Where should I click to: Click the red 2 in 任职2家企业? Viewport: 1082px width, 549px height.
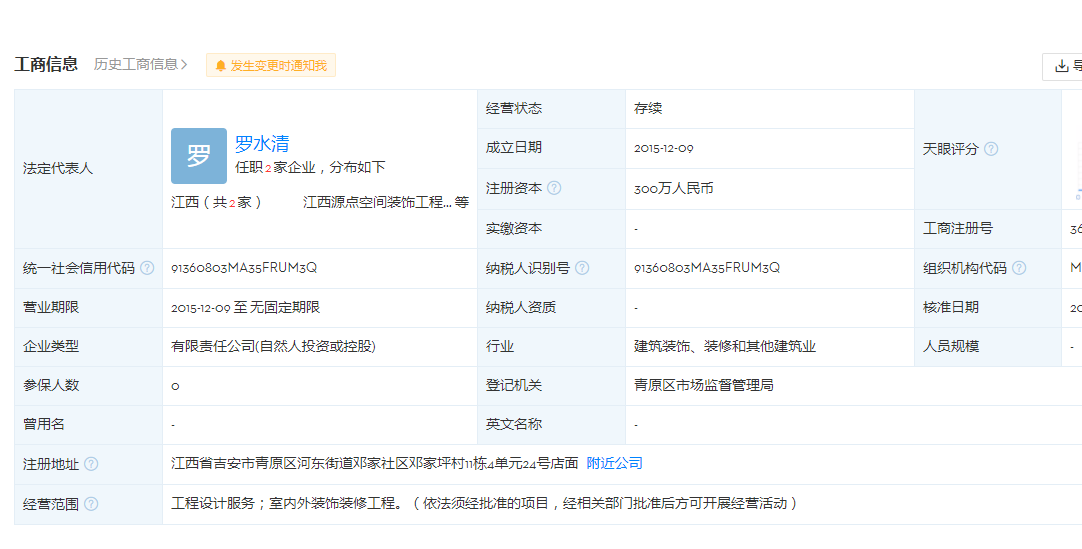[269, 168]
